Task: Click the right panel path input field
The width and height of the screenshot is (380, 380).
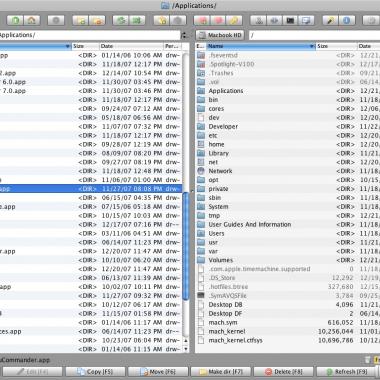Action: [314, 35]
